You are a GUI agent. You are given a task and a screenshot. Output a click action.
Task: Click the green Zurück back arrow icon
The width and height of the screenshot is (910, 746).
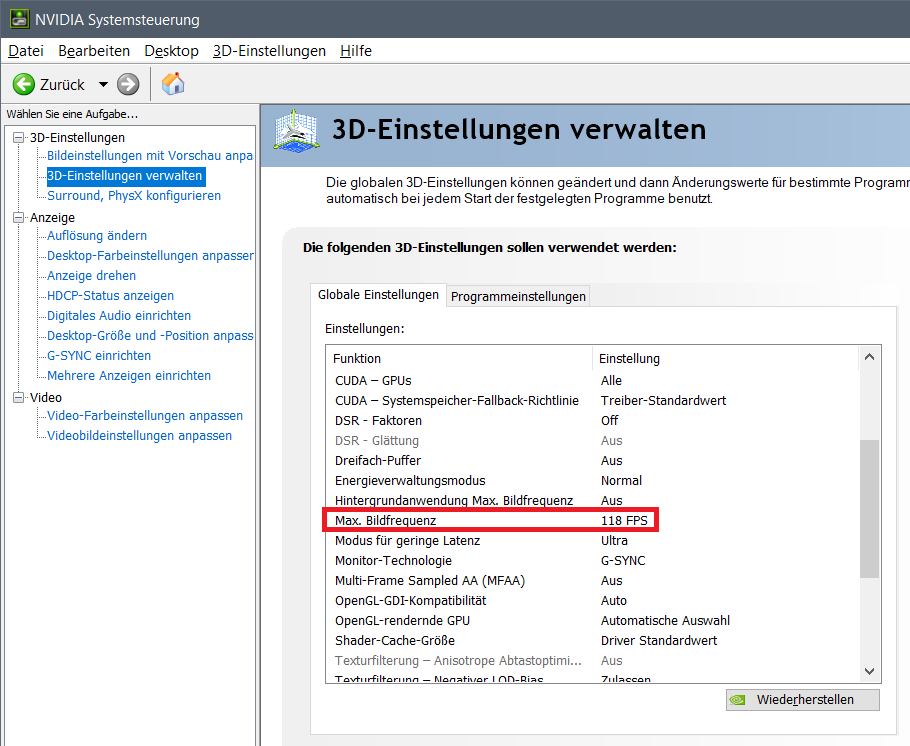click(x=24, y=84)
